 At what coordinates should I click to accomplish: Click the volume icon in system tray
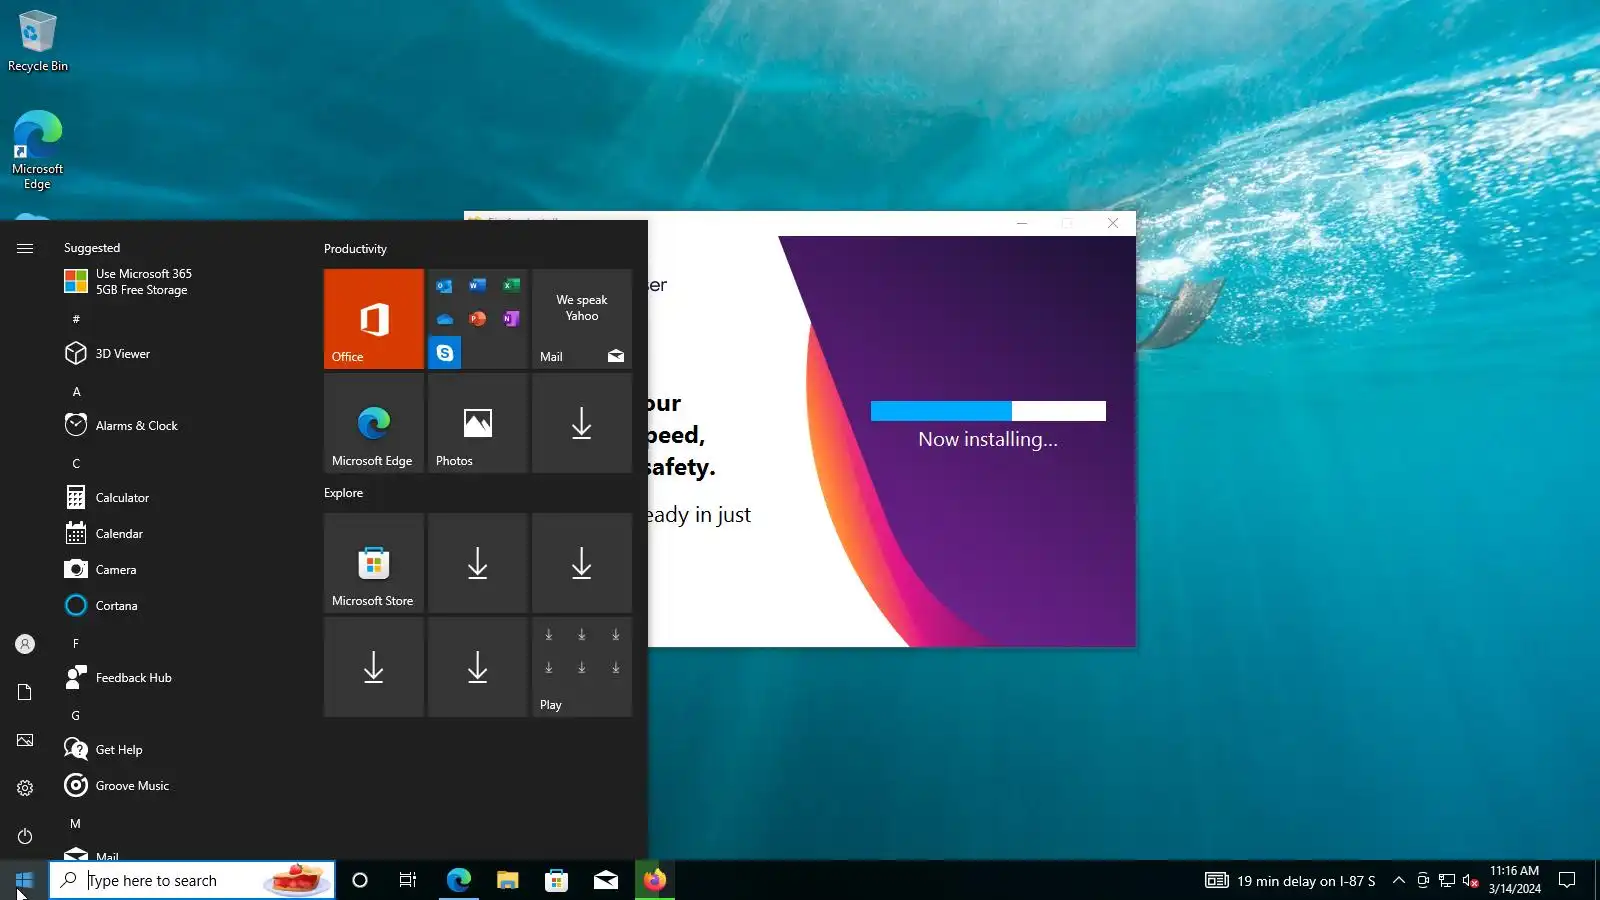tap(1470, 880)
